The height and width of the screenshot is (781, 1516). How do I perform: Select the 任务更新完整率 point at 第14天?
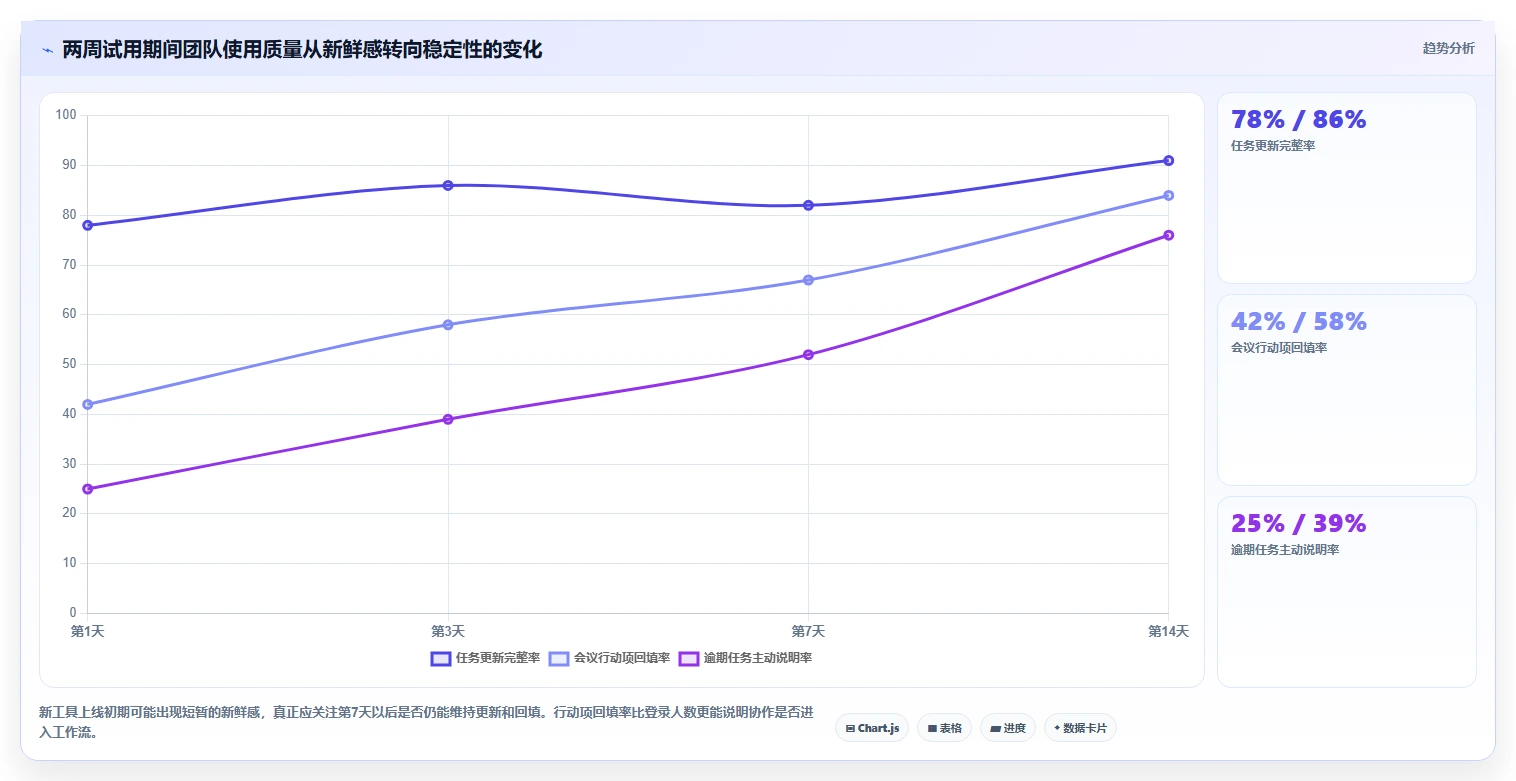(x=1168, y=160)
